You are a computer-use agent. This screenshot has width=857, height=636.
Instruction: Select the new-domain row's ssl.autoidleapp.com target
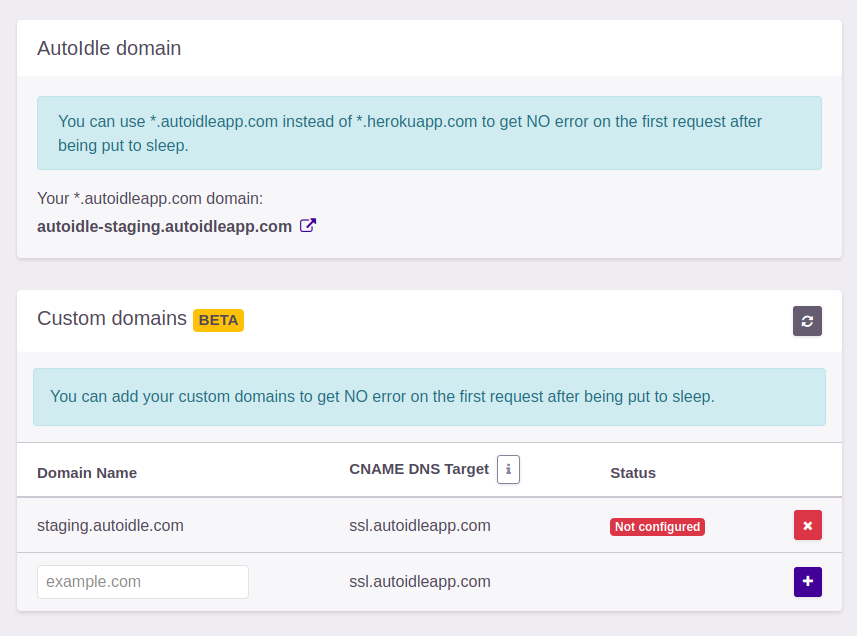[419, 581]
